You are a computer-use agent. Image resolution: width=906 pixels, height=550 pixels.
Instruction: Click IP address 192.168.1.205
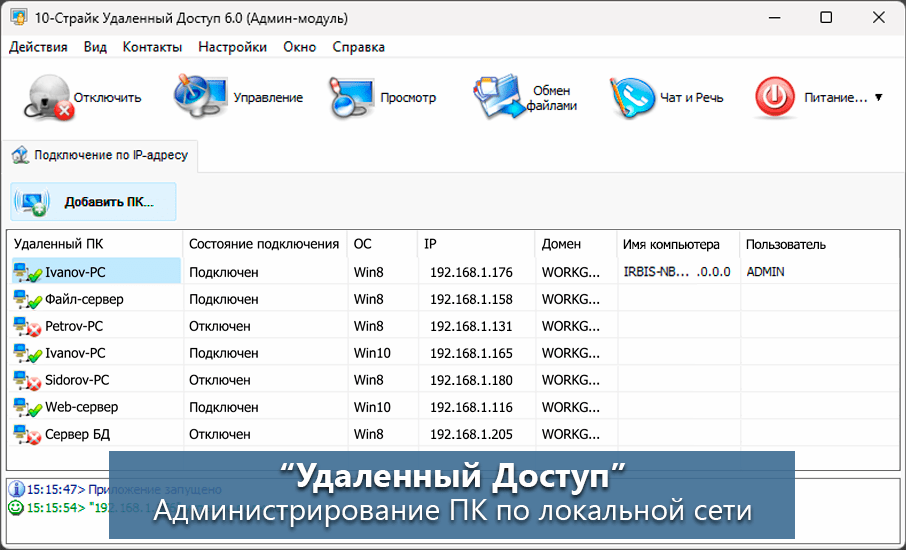pos(471,434)
